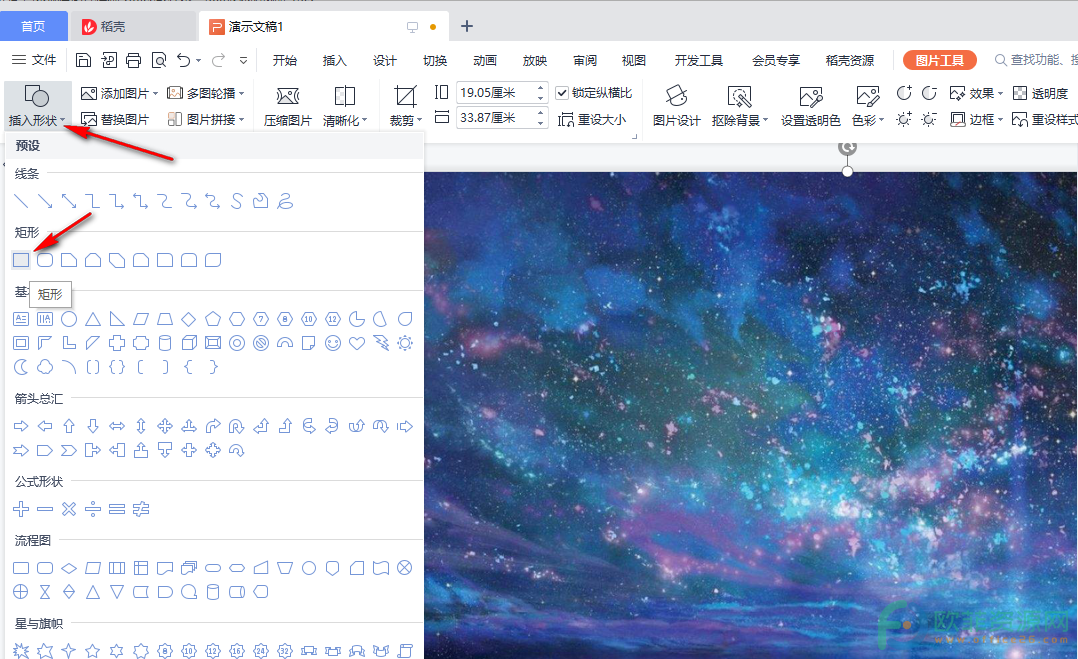Switch to the 视图 tab
This screenshot has width=1078, height=659.
[634, 60]
